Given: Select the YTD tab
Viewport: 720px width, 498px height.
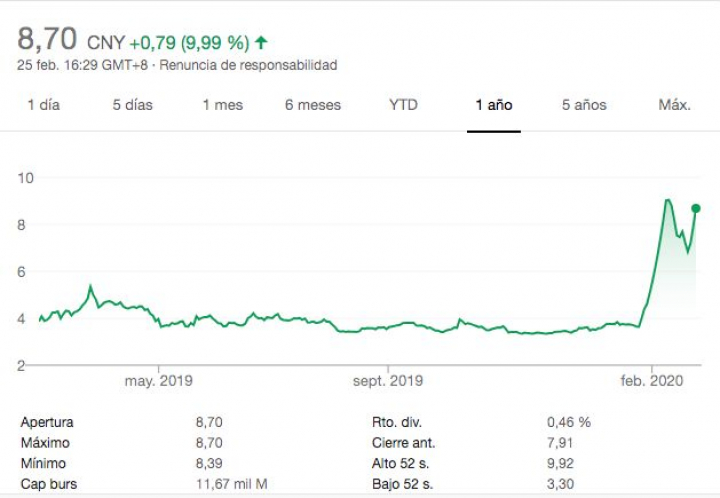Looking at the screenshot, I should coord(403,105).
